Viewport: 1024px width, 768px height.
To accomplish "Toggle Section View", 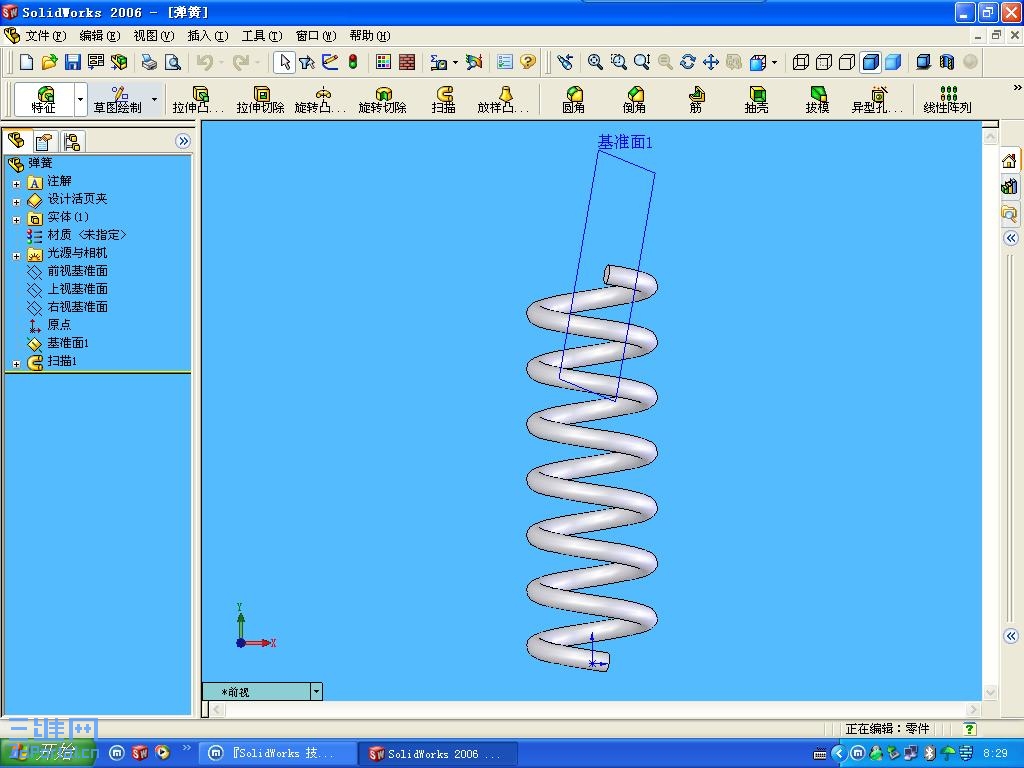I will [x=947, y=62].
